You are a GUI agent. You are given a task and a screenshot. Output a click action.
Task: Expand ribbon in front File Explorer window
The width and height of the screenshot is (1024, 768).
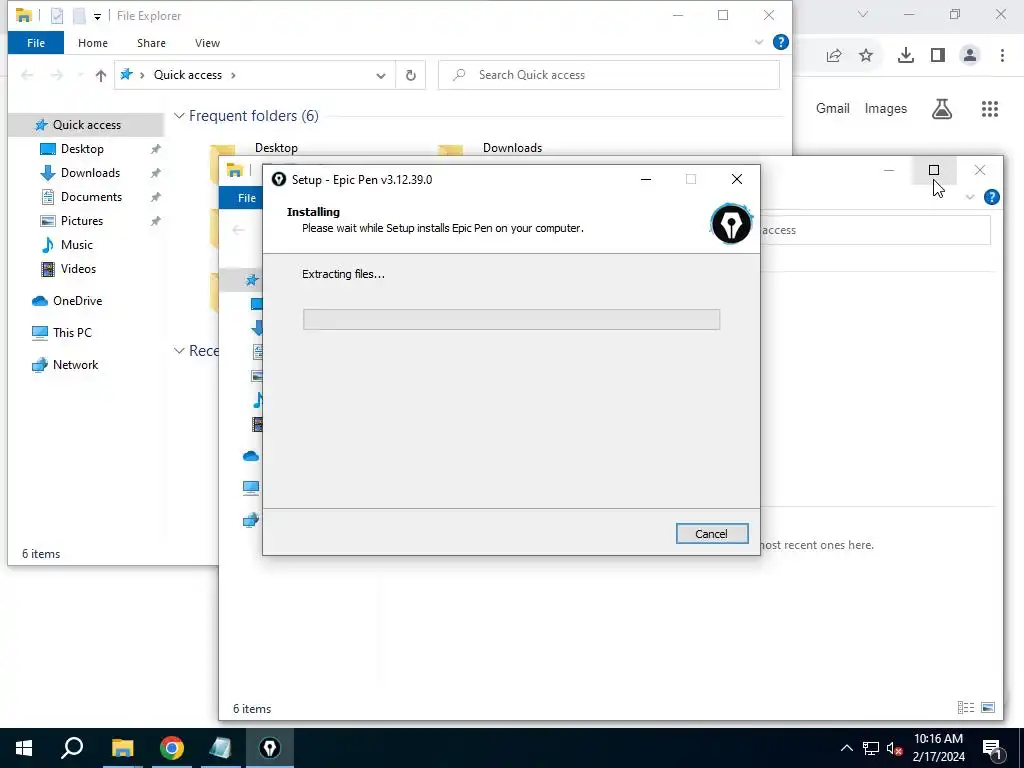(970, 197)
